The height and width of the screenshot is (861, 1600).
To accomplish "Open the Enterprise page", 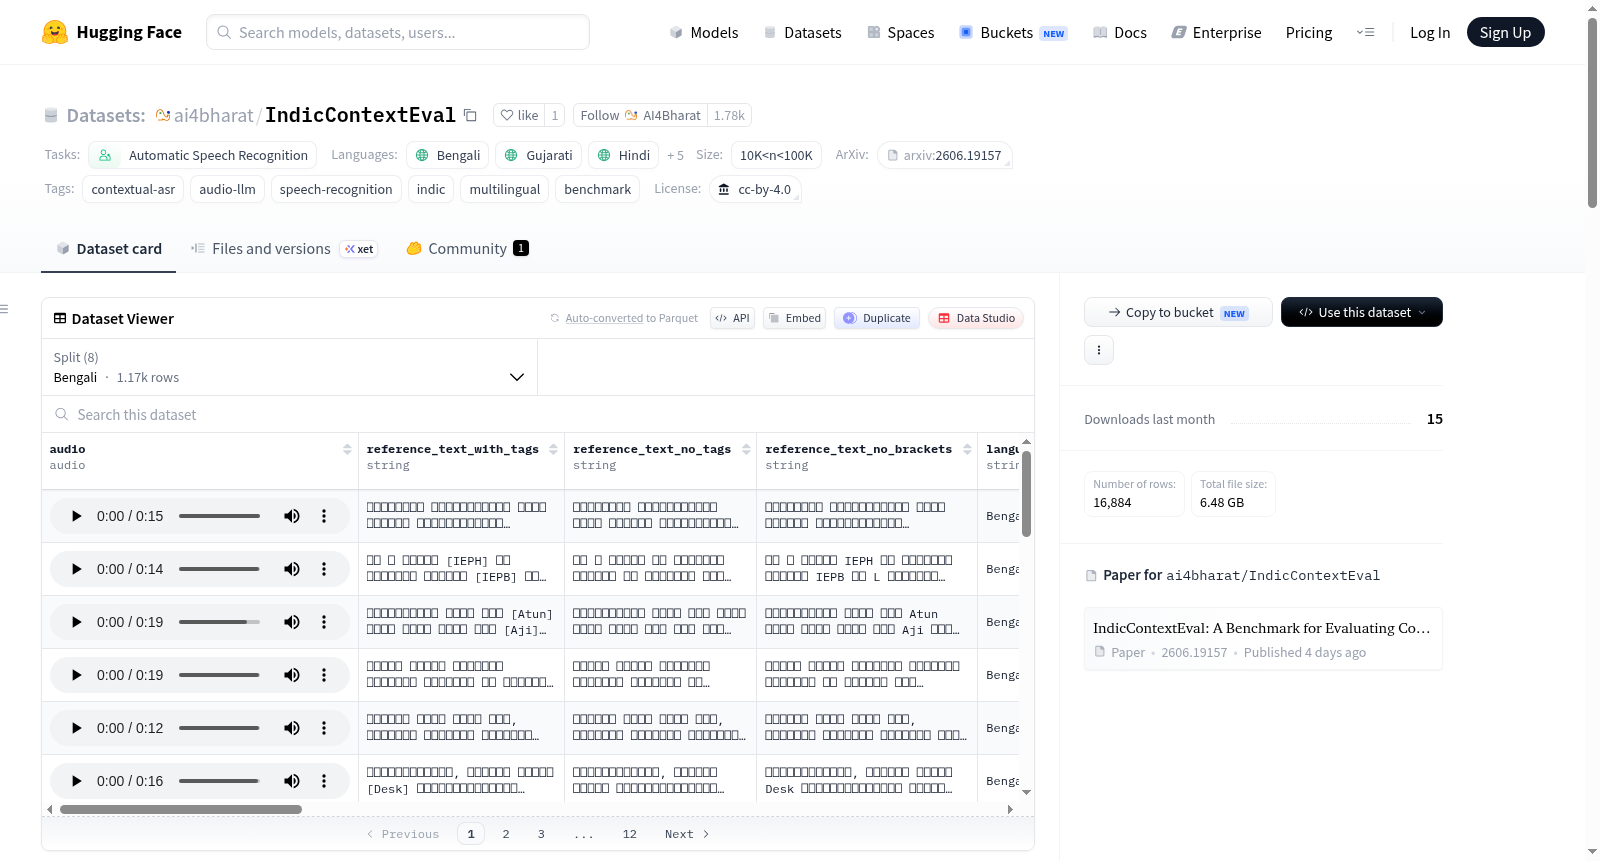I will (1216, 32).
